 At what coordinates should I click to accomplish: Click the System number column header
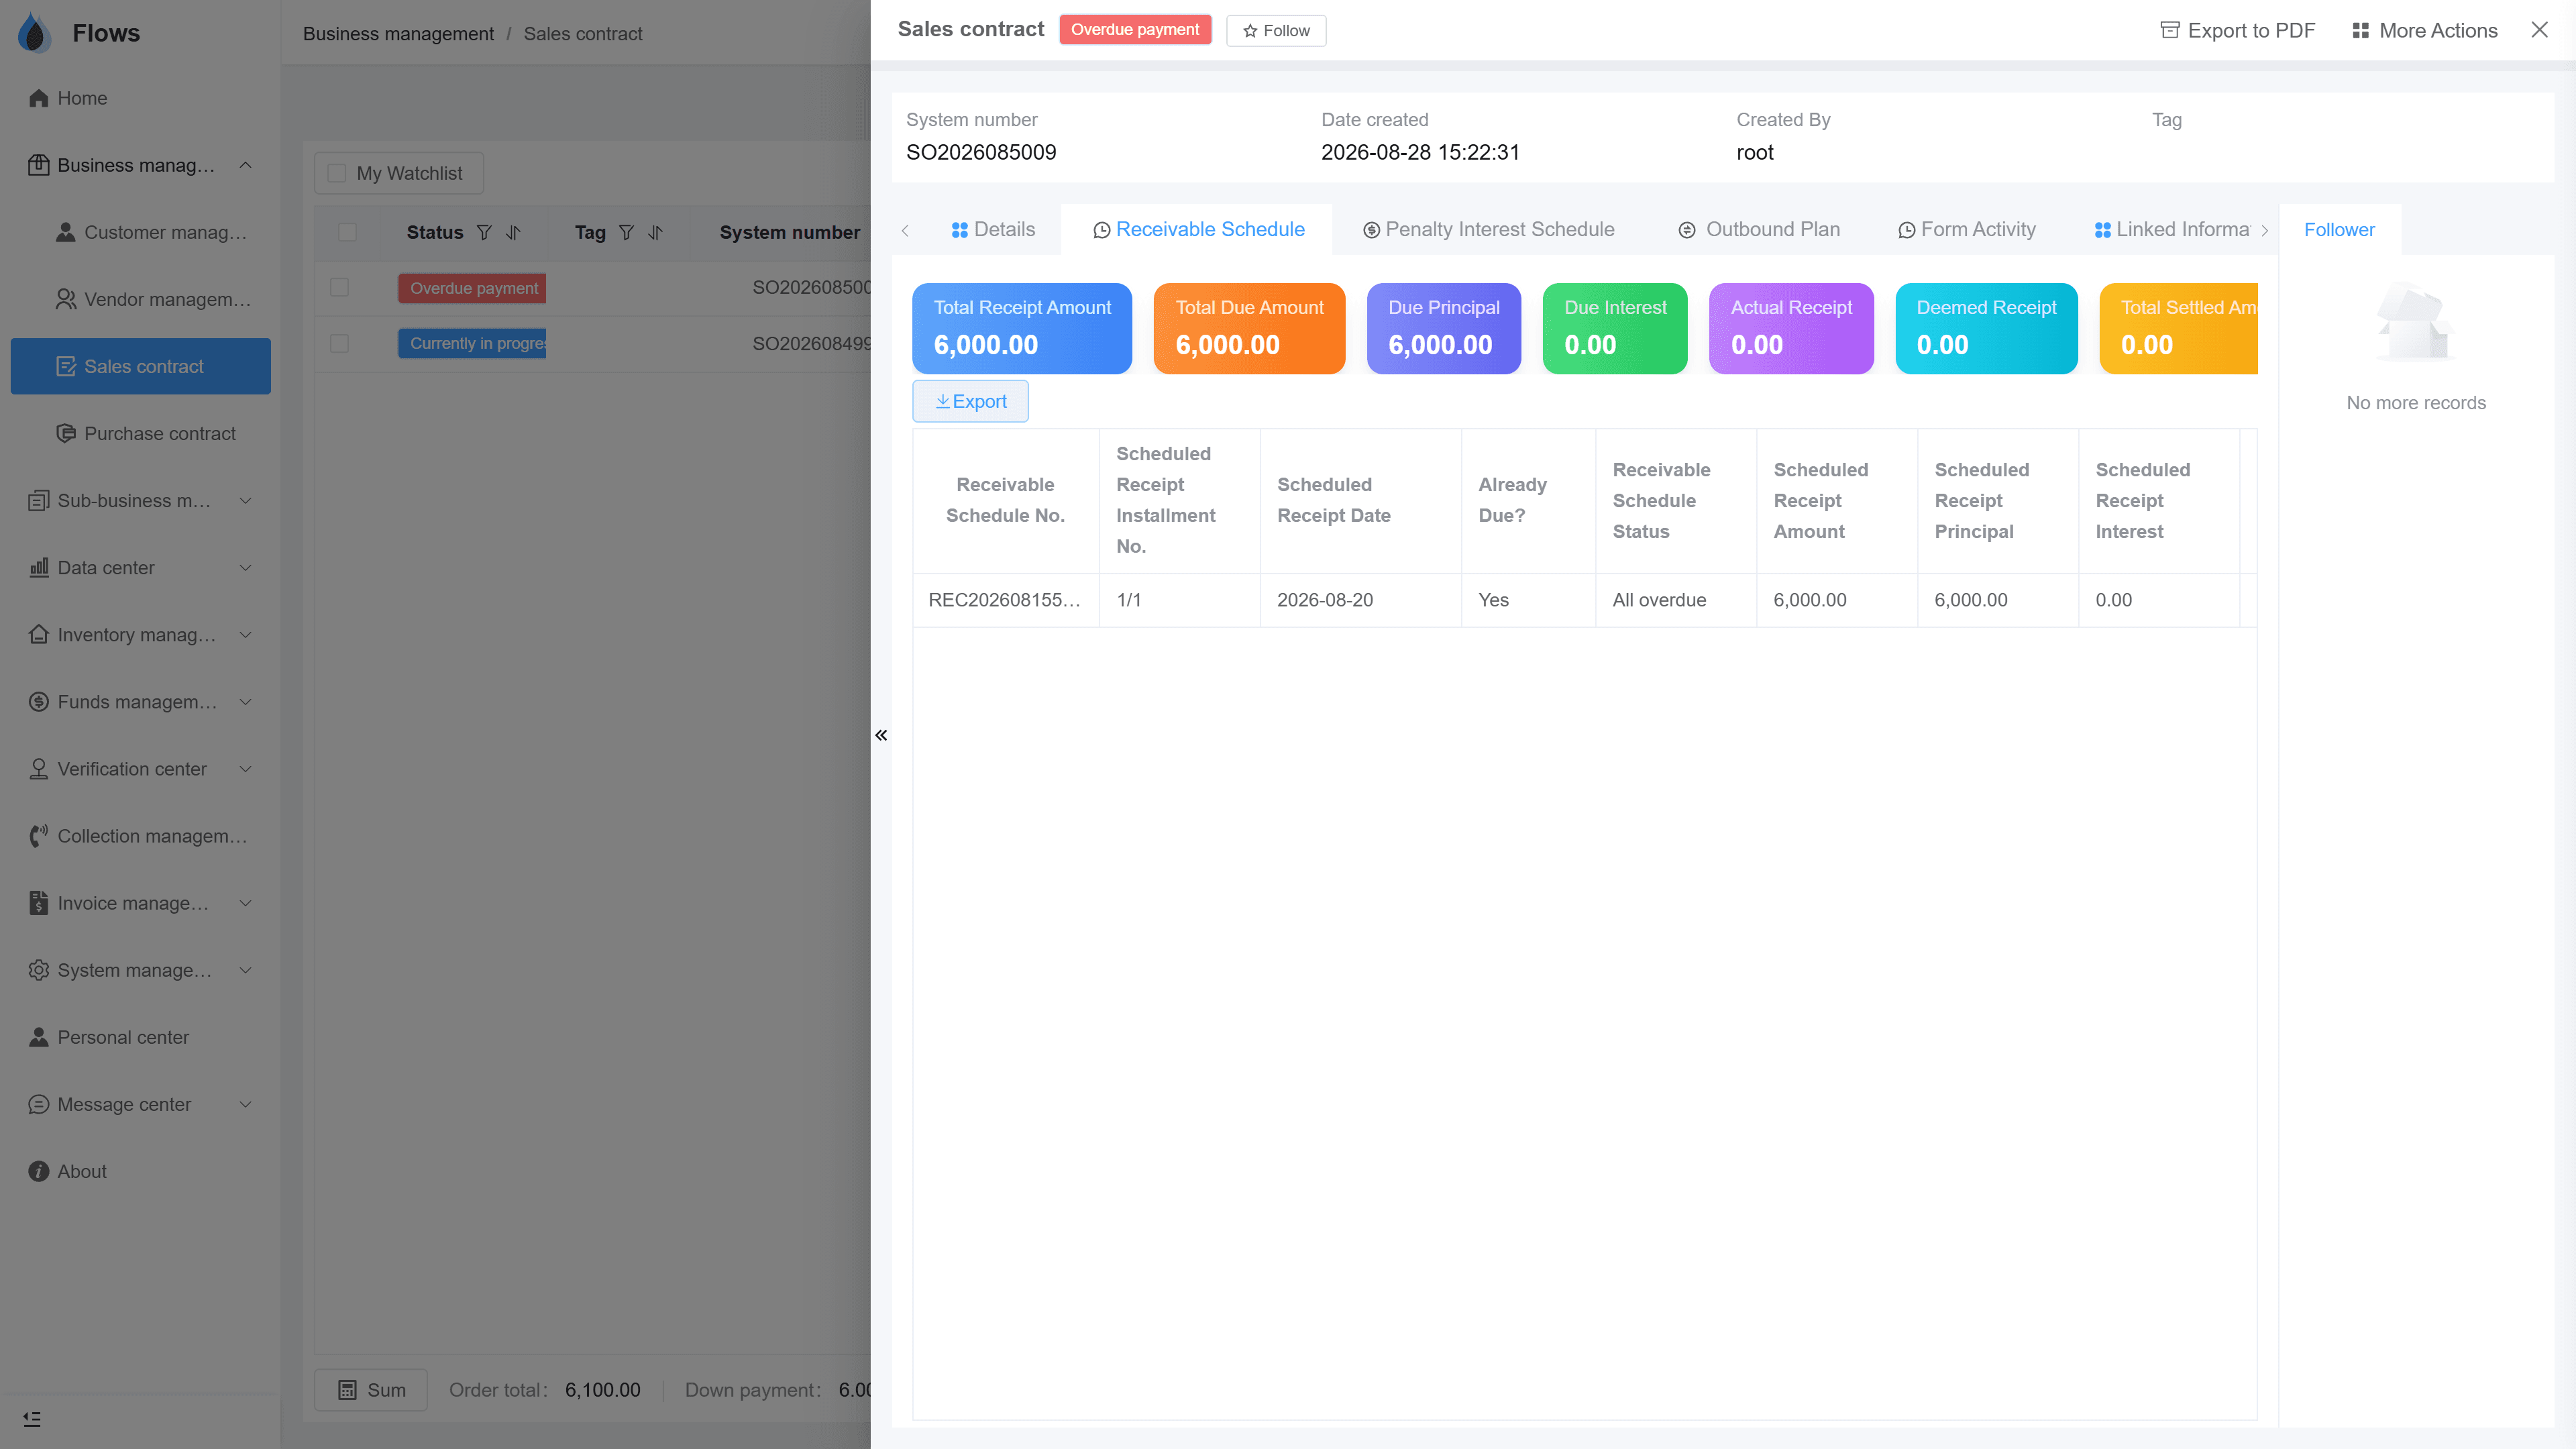(x=789, y=232)
